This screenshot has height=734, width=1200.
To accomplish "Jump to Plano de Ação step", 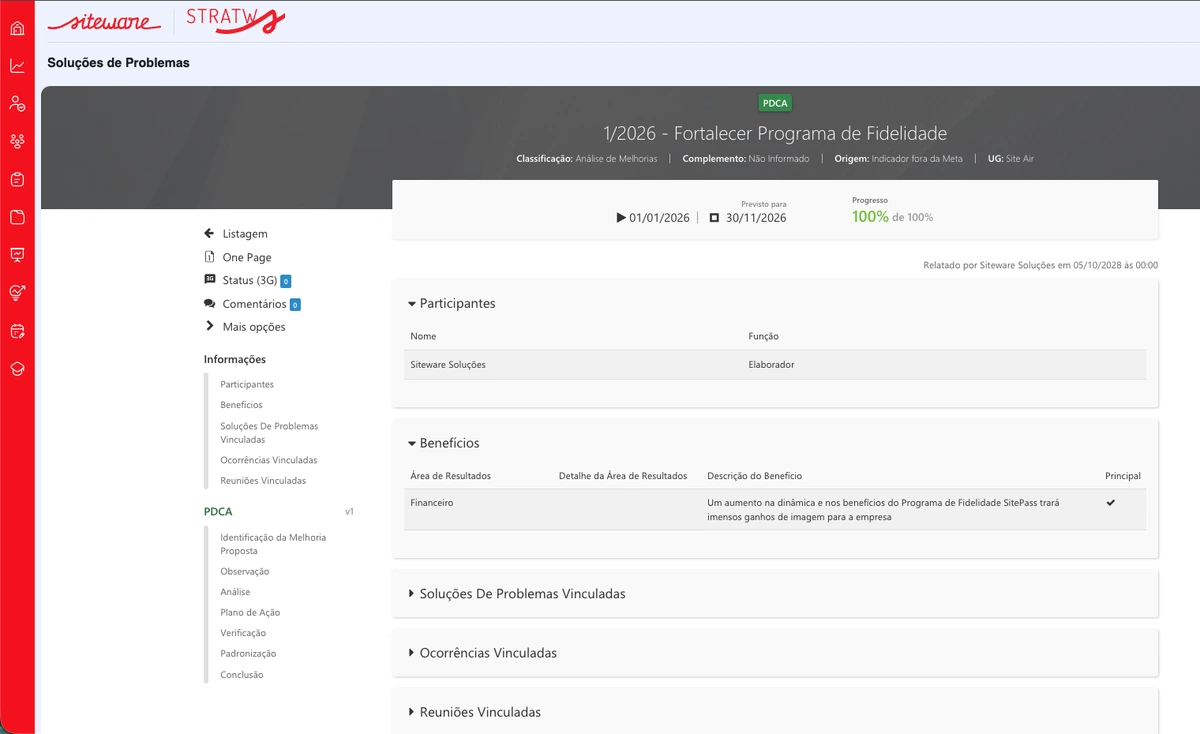I will click(x=250, y=612).
